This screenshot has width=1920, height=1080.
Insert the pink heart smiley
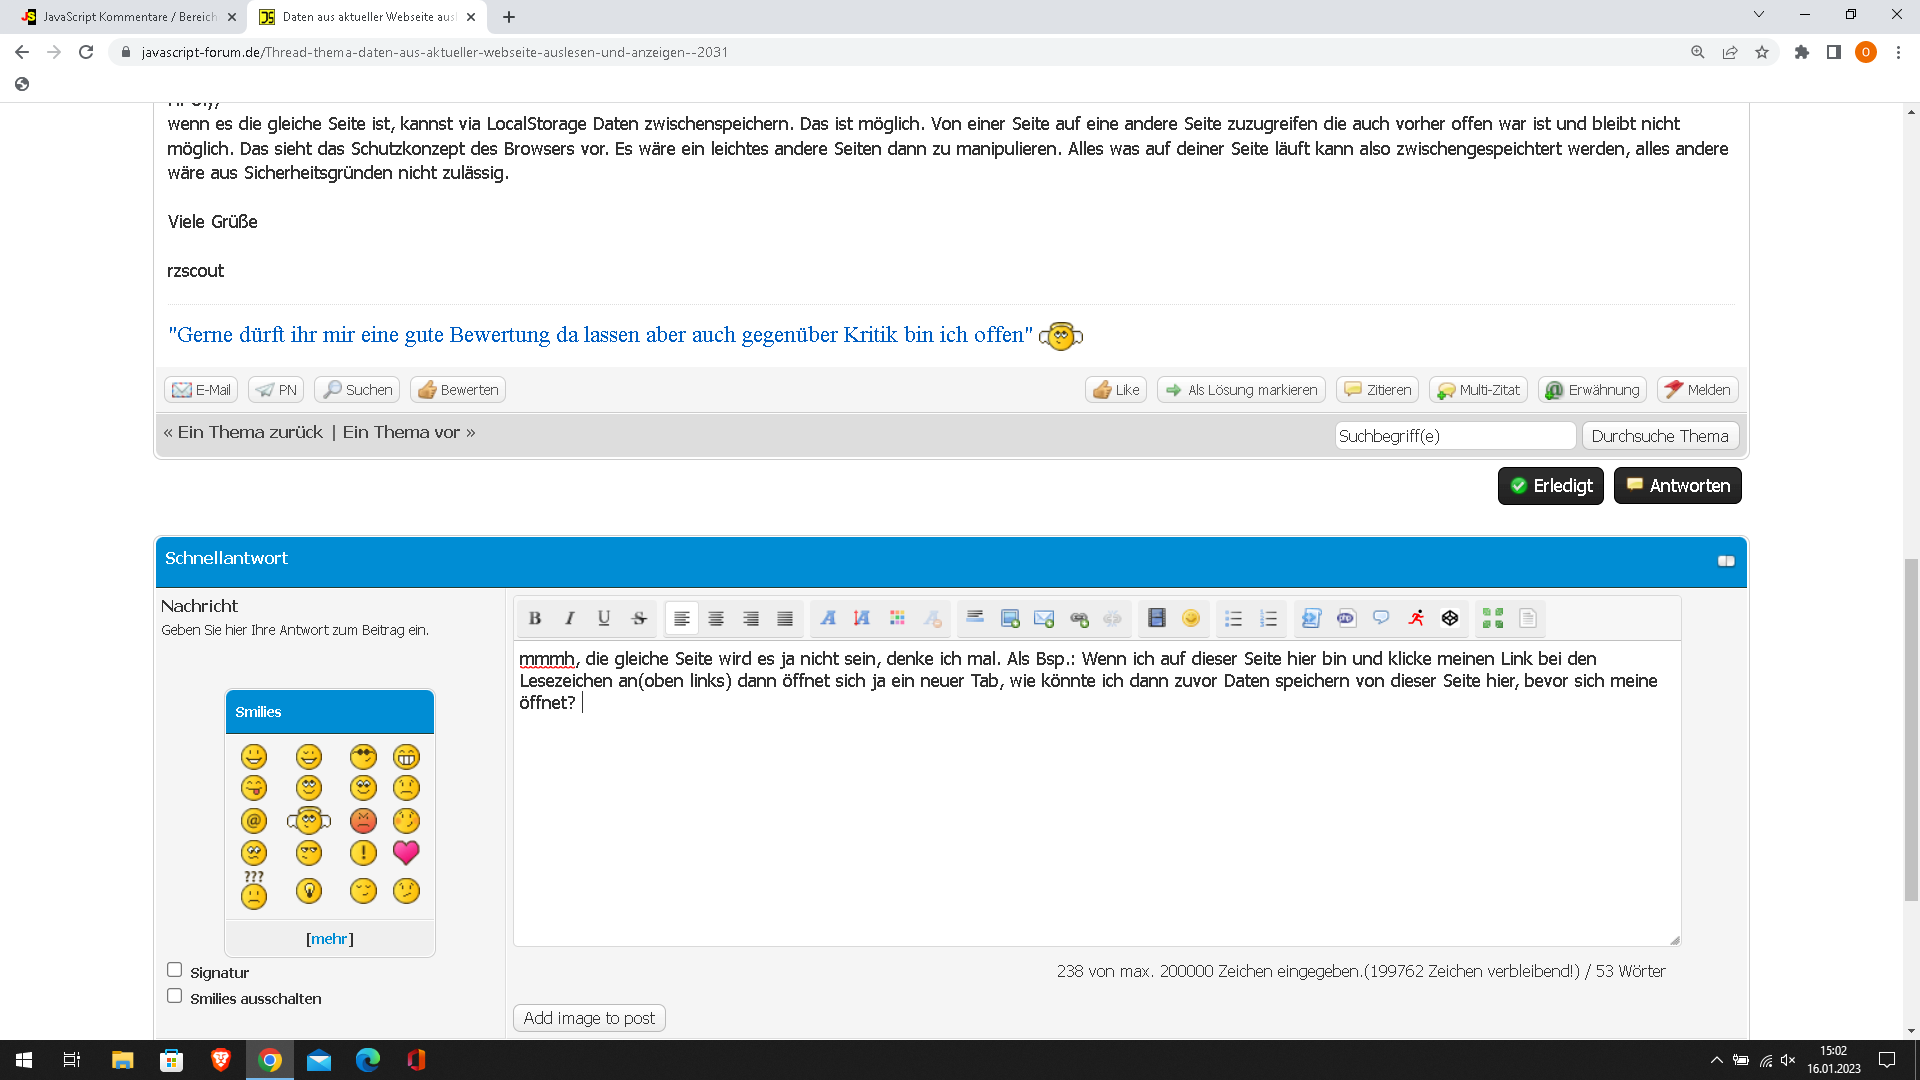(x=406, y=853)
